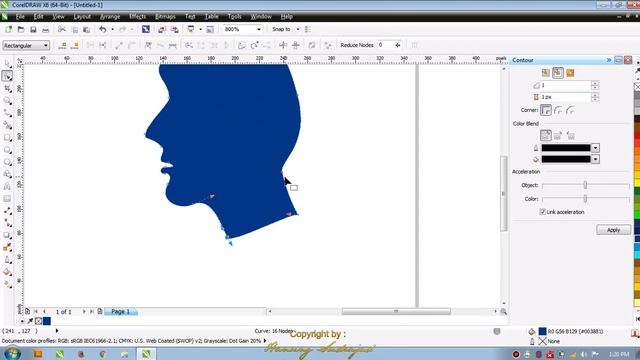Switch to the Page 1 tab
The height and width of the screenshot is (360, 640).
tap(120, 311)
